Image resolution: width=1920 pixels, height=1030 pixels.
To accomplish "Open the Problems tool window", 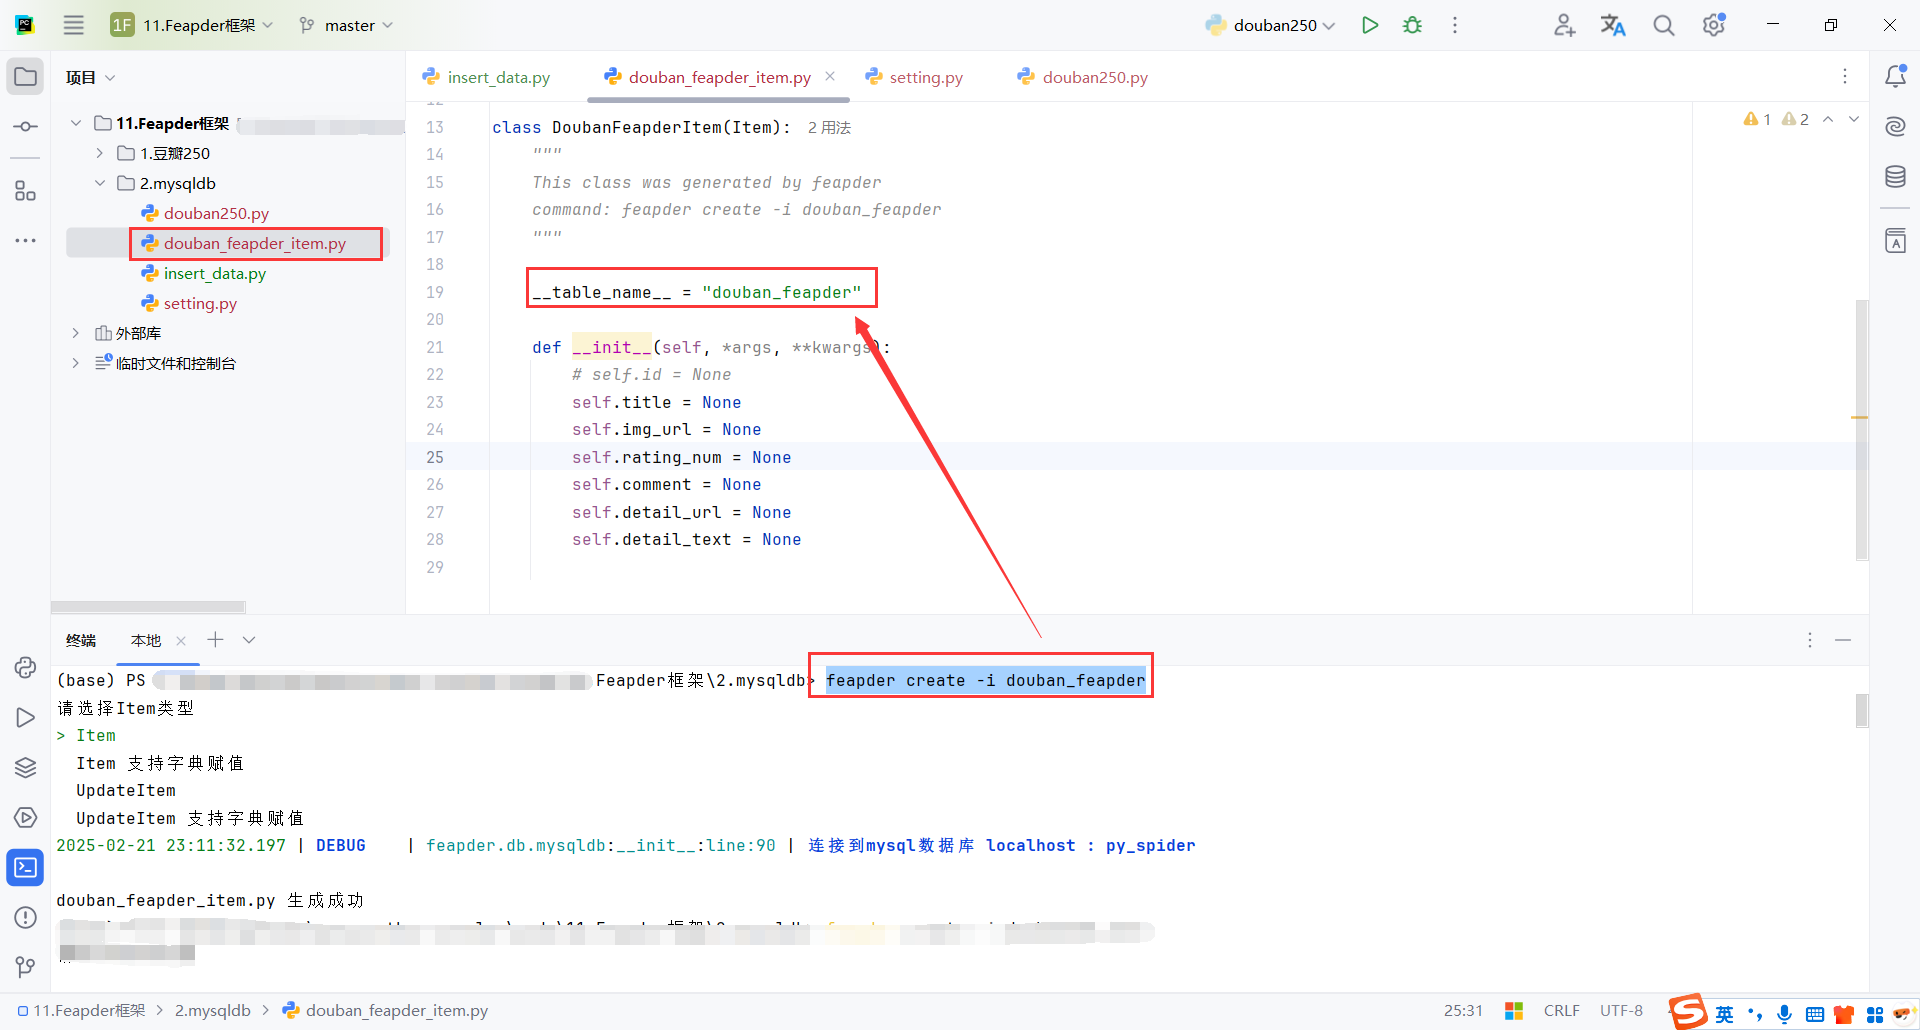I will [x=25, y=917].
